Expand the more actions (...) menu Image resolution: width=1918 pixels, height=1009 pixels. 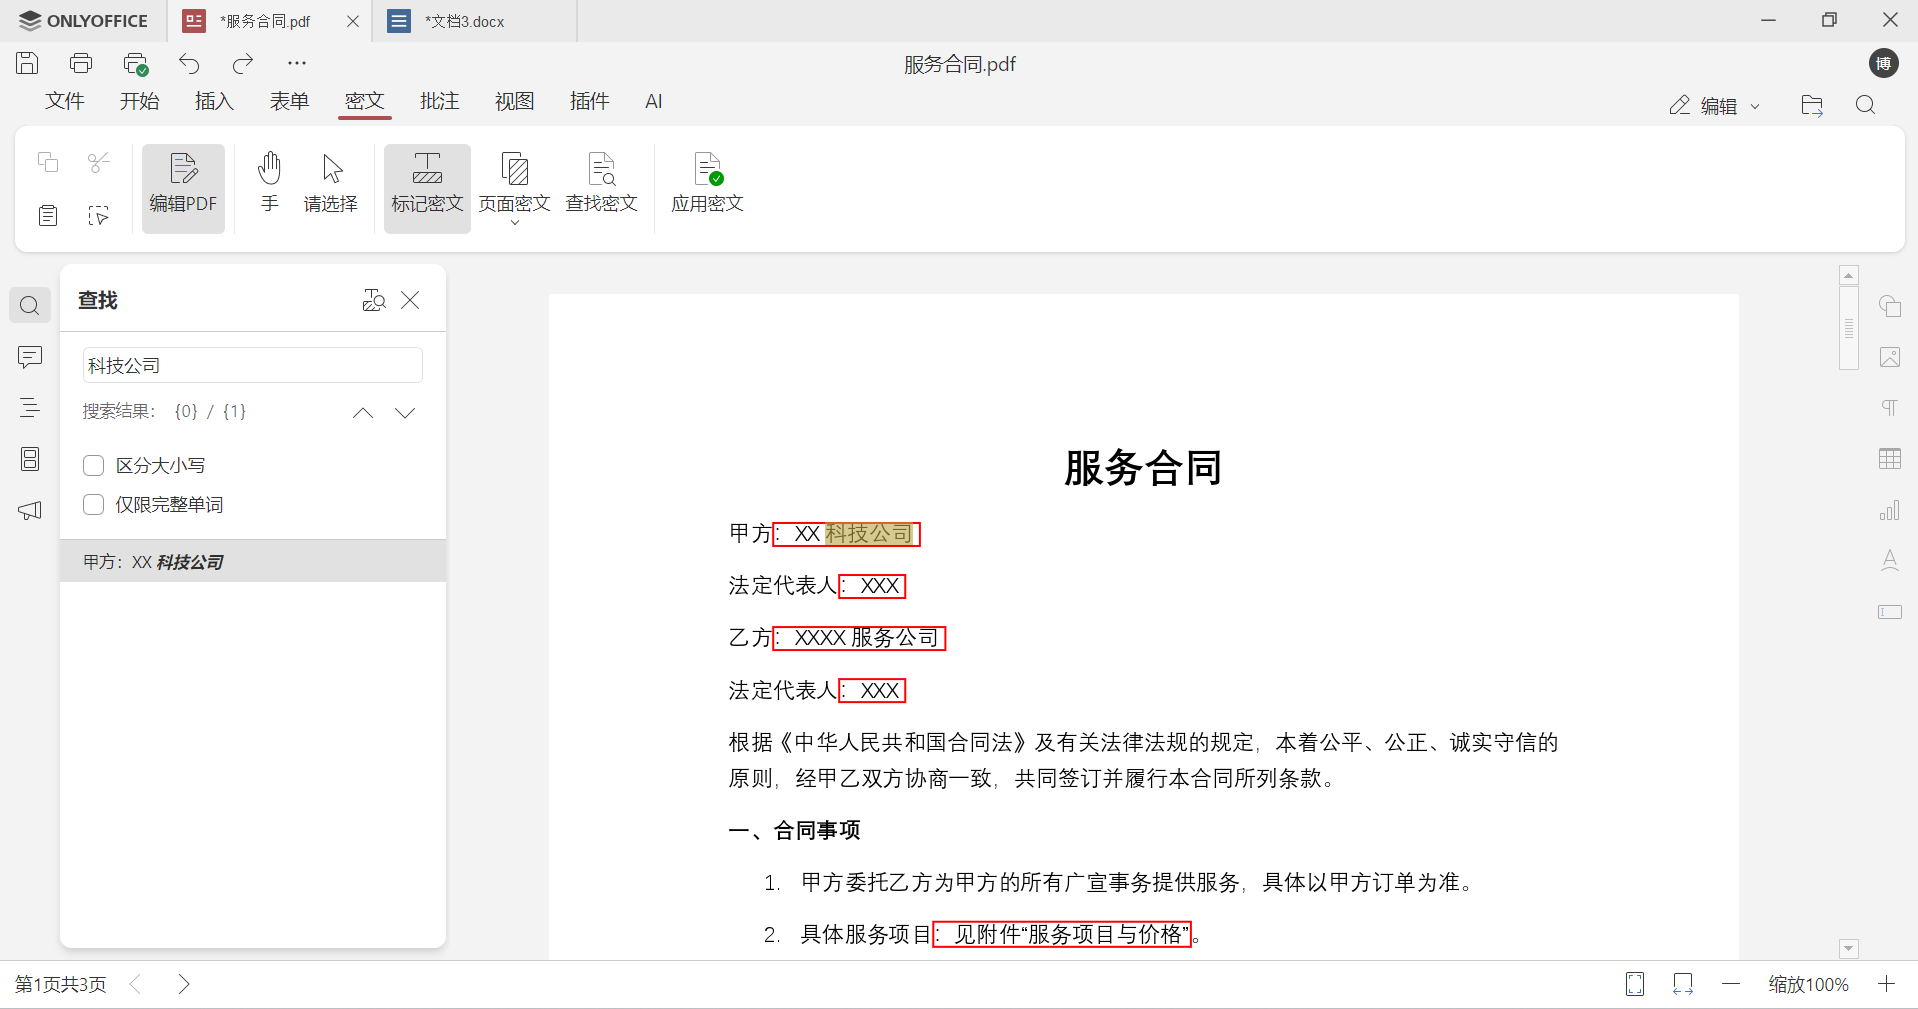[296, 63]
